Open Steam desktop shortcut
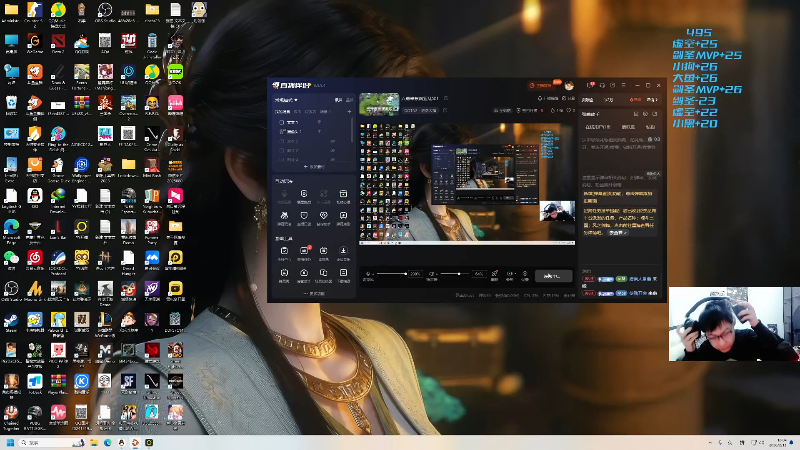Screen dimensions: 800x450 pyautogui.click(x=11, y=322)
